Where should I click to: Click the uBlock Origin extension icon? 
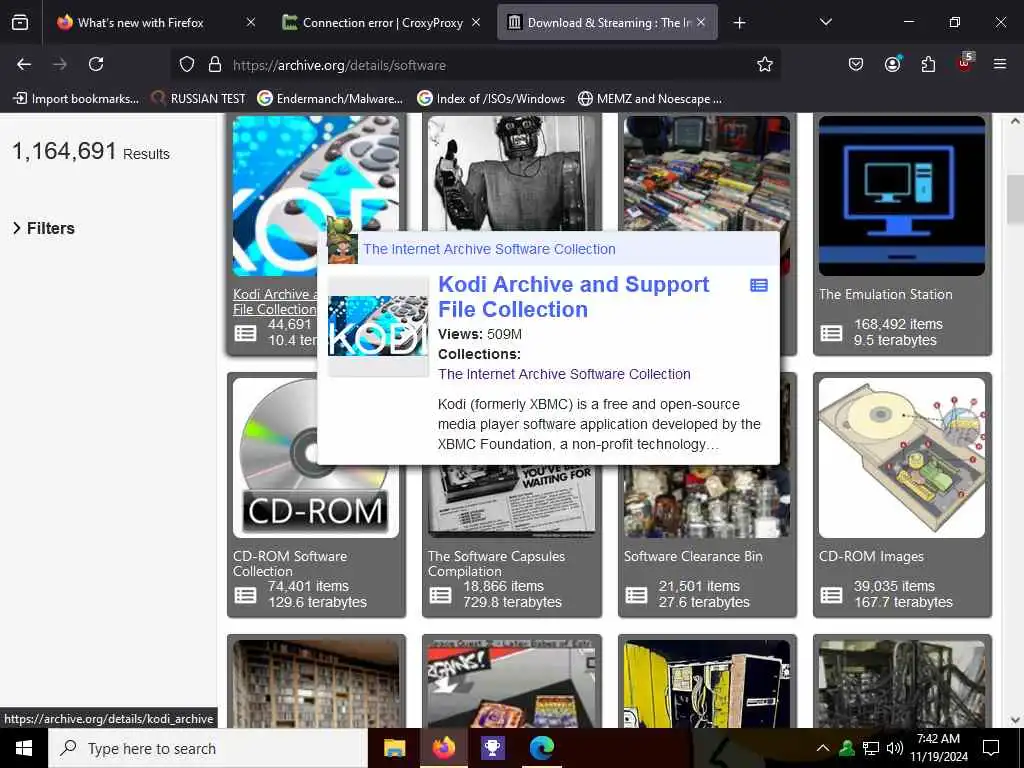(x=964, y=63)
